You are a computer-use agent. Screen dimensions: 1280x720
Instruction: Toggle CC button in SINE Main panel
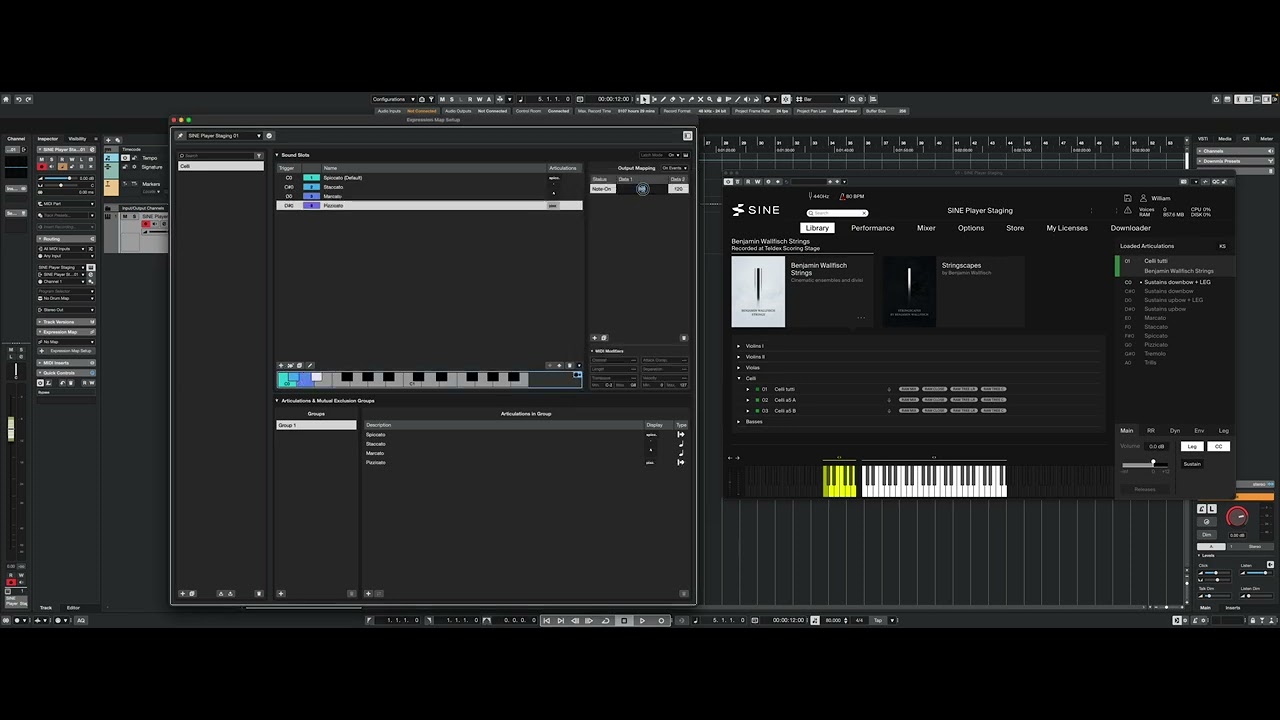tap(1219, 446)
